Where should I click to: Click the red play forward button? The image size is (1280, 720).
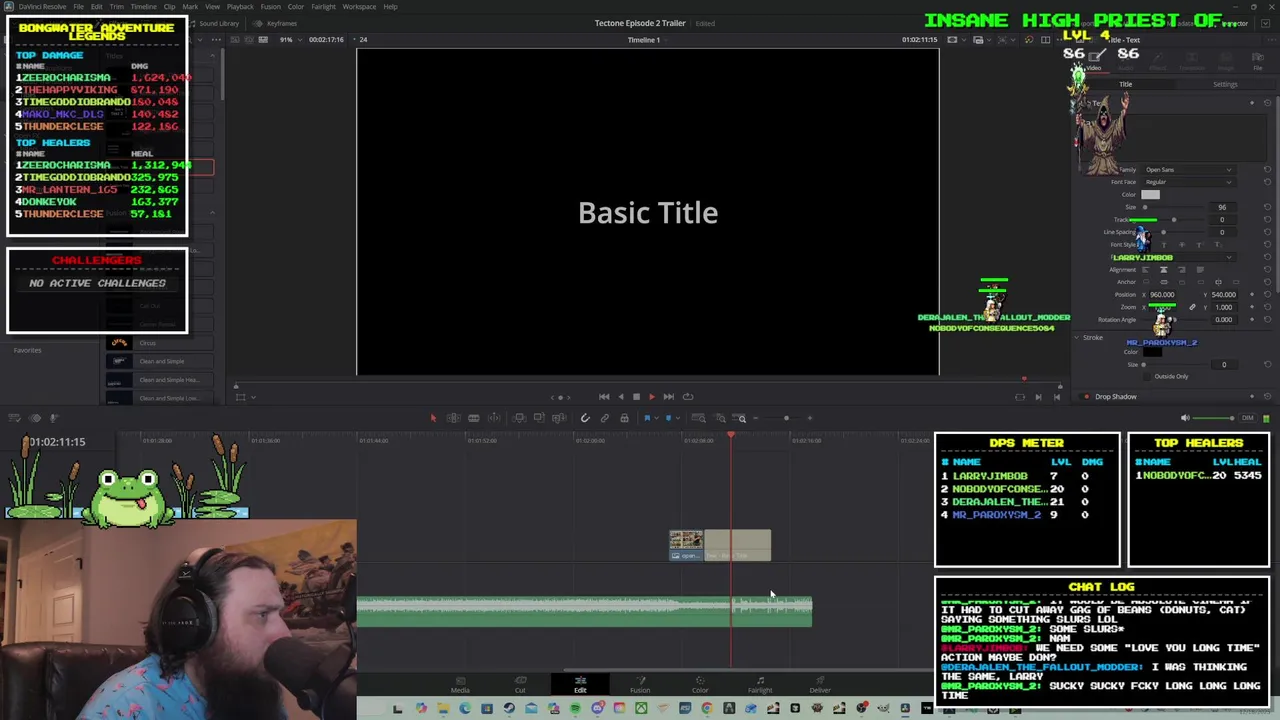coord(652,397)
